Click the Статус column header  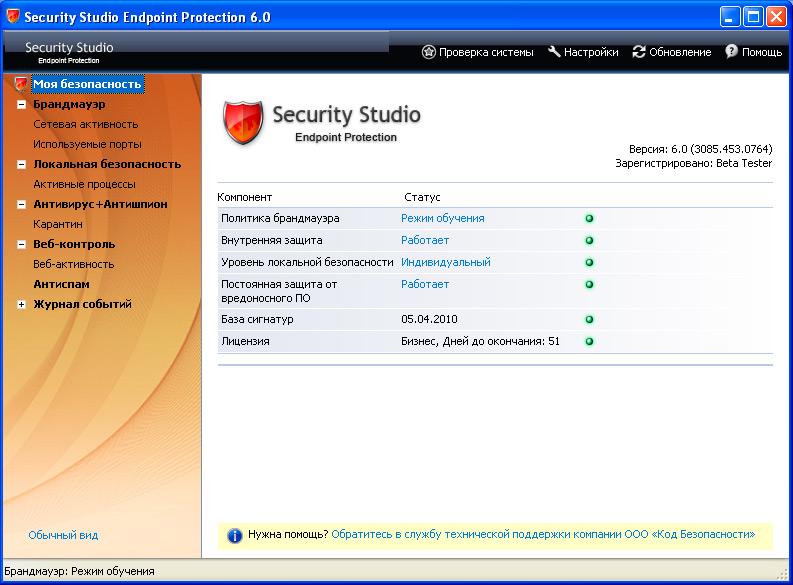click(x=422, y=197)
